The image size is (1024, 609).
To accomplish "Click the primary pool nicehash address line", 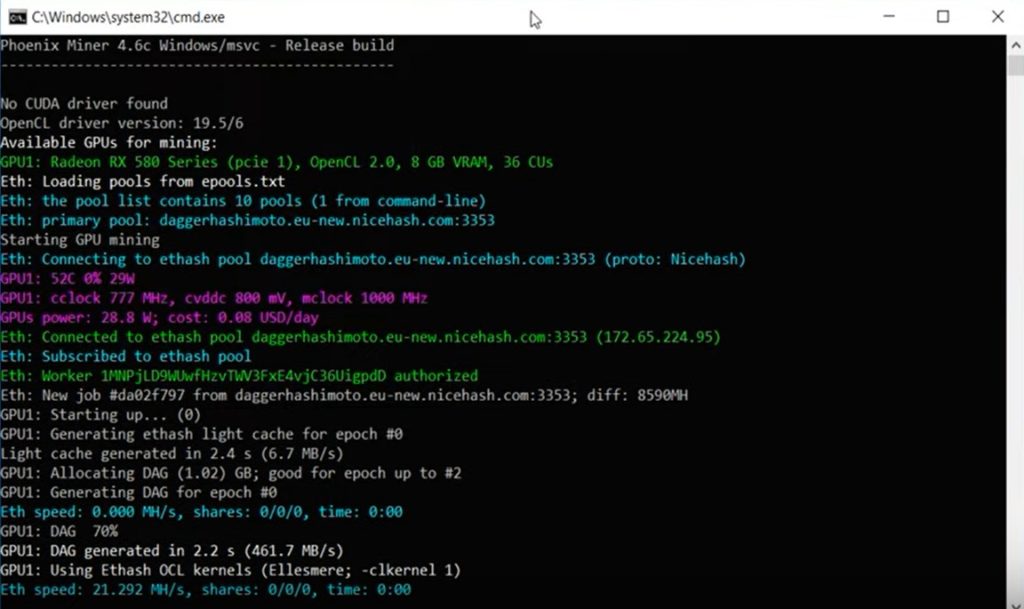I will tap(248, 220).
